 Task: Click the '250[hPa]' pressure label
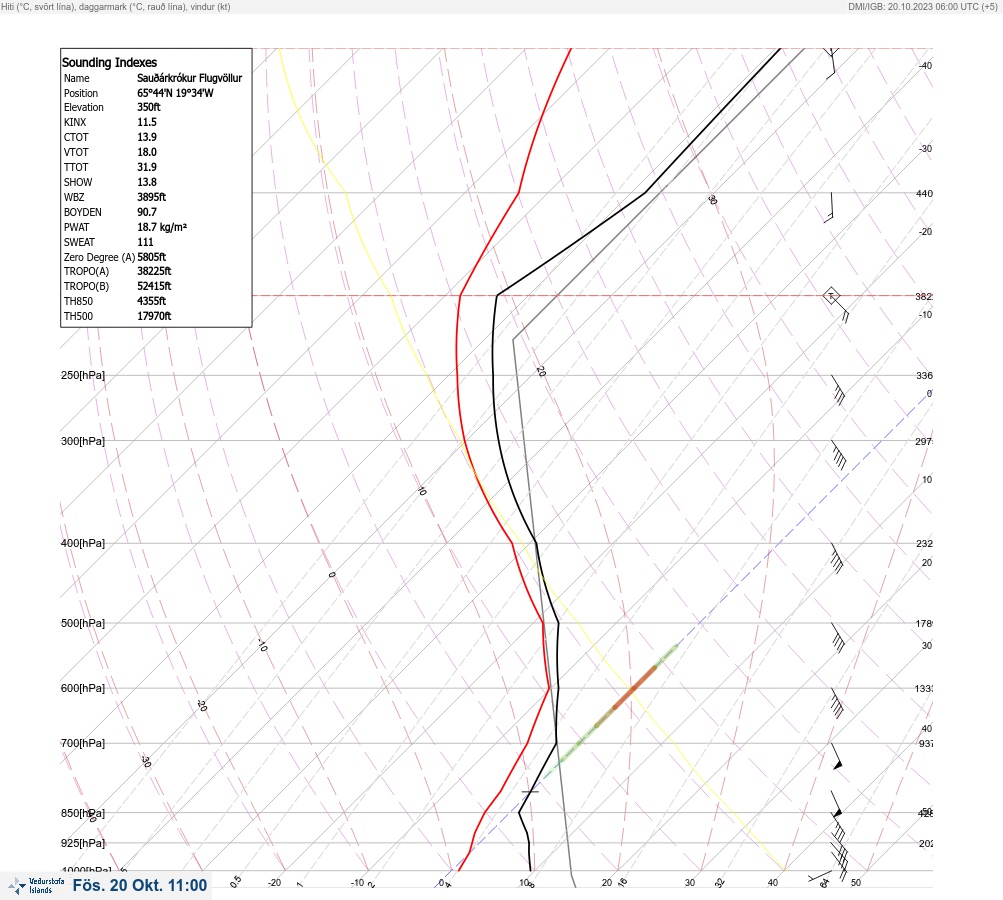pos(83,375)
